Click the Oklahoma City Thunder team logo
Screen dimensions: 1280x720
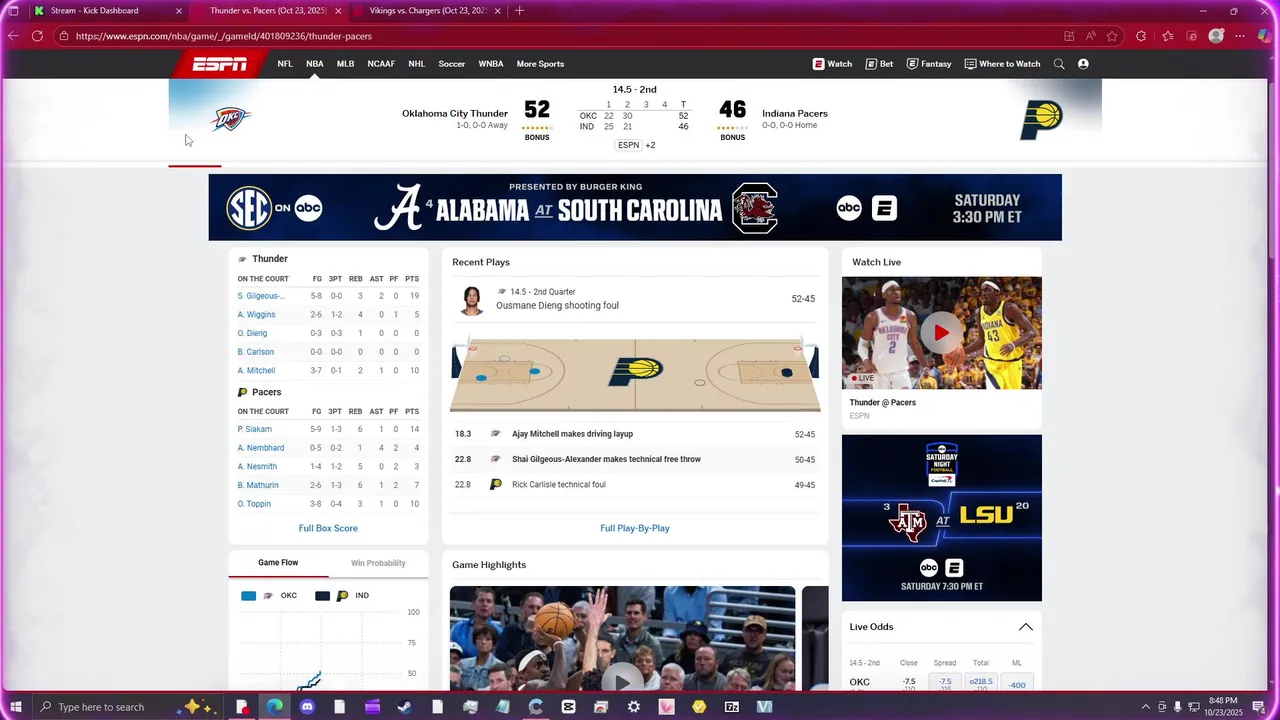pos(230,119)
